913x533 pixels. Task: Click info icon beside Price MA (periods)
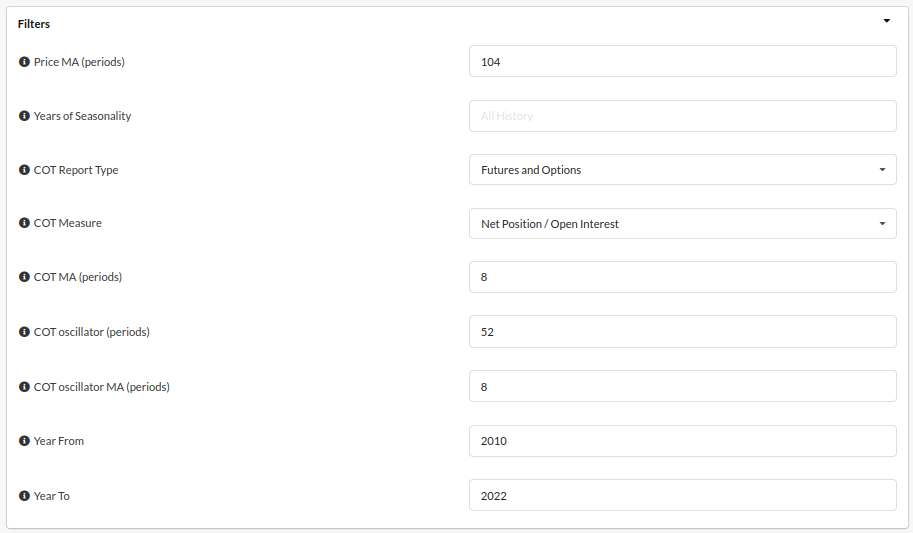point(24,62)
